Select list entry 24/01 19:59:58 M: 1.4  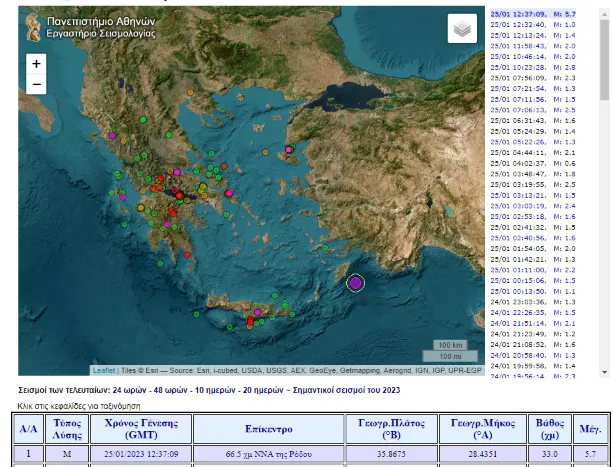533,366
